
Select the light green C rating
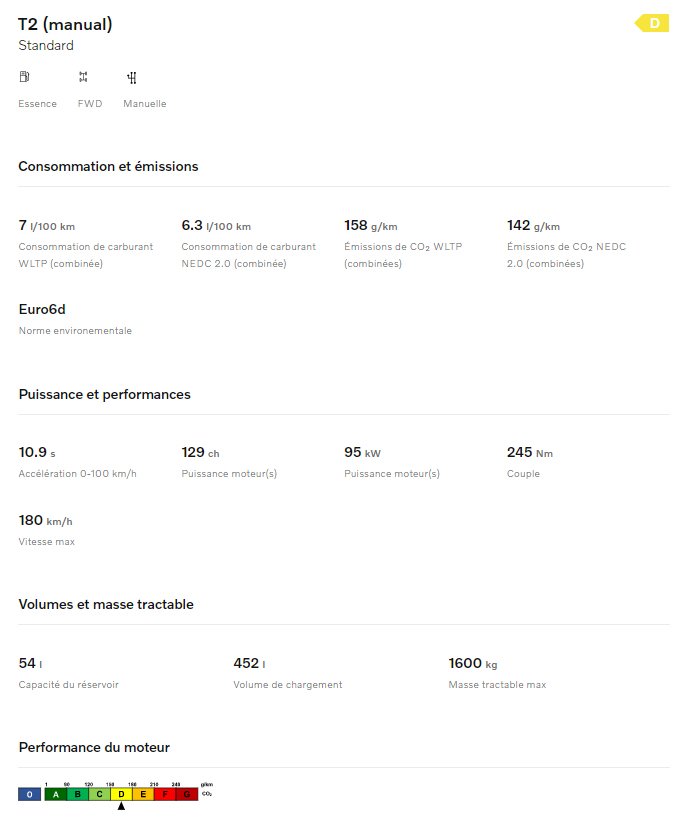[x=99, y=794]
